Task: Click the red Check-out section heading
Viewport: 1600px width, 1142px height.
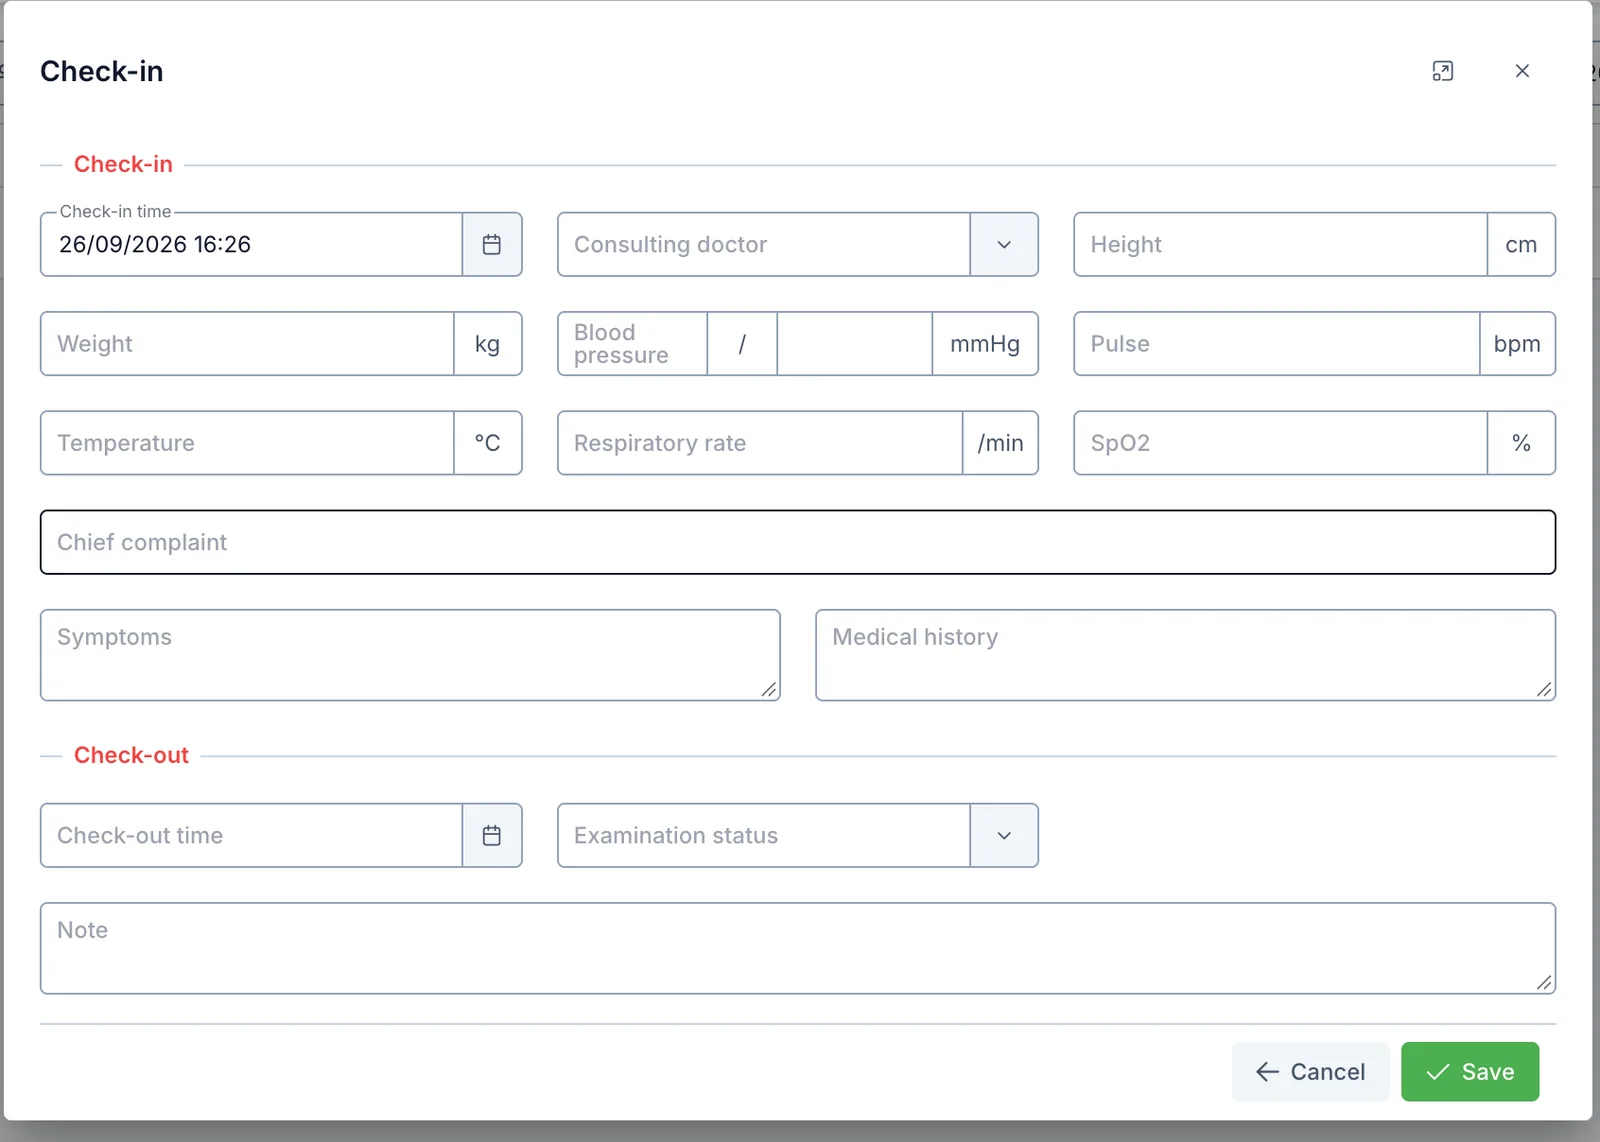Action: pyautogui.click(x=131, y=755)
